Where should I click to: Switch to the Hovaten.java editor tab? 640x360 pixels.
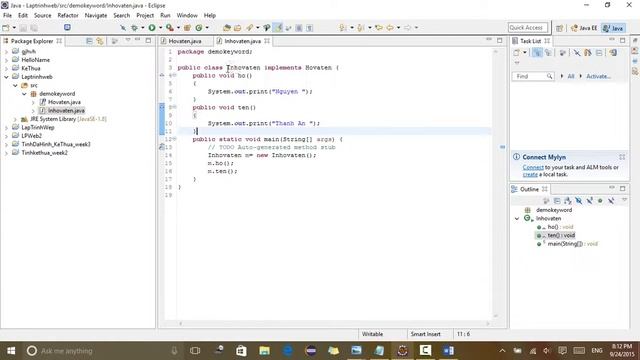[185, 41]
